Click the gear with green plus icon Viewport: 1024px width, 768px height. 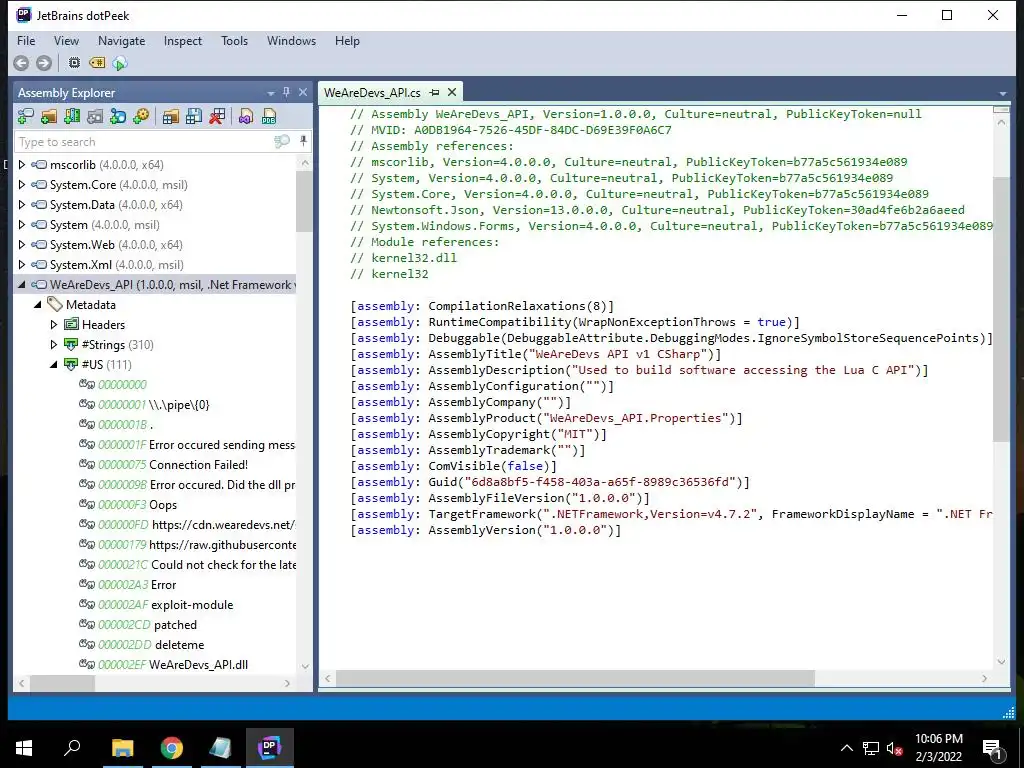[x=140, y=117]
